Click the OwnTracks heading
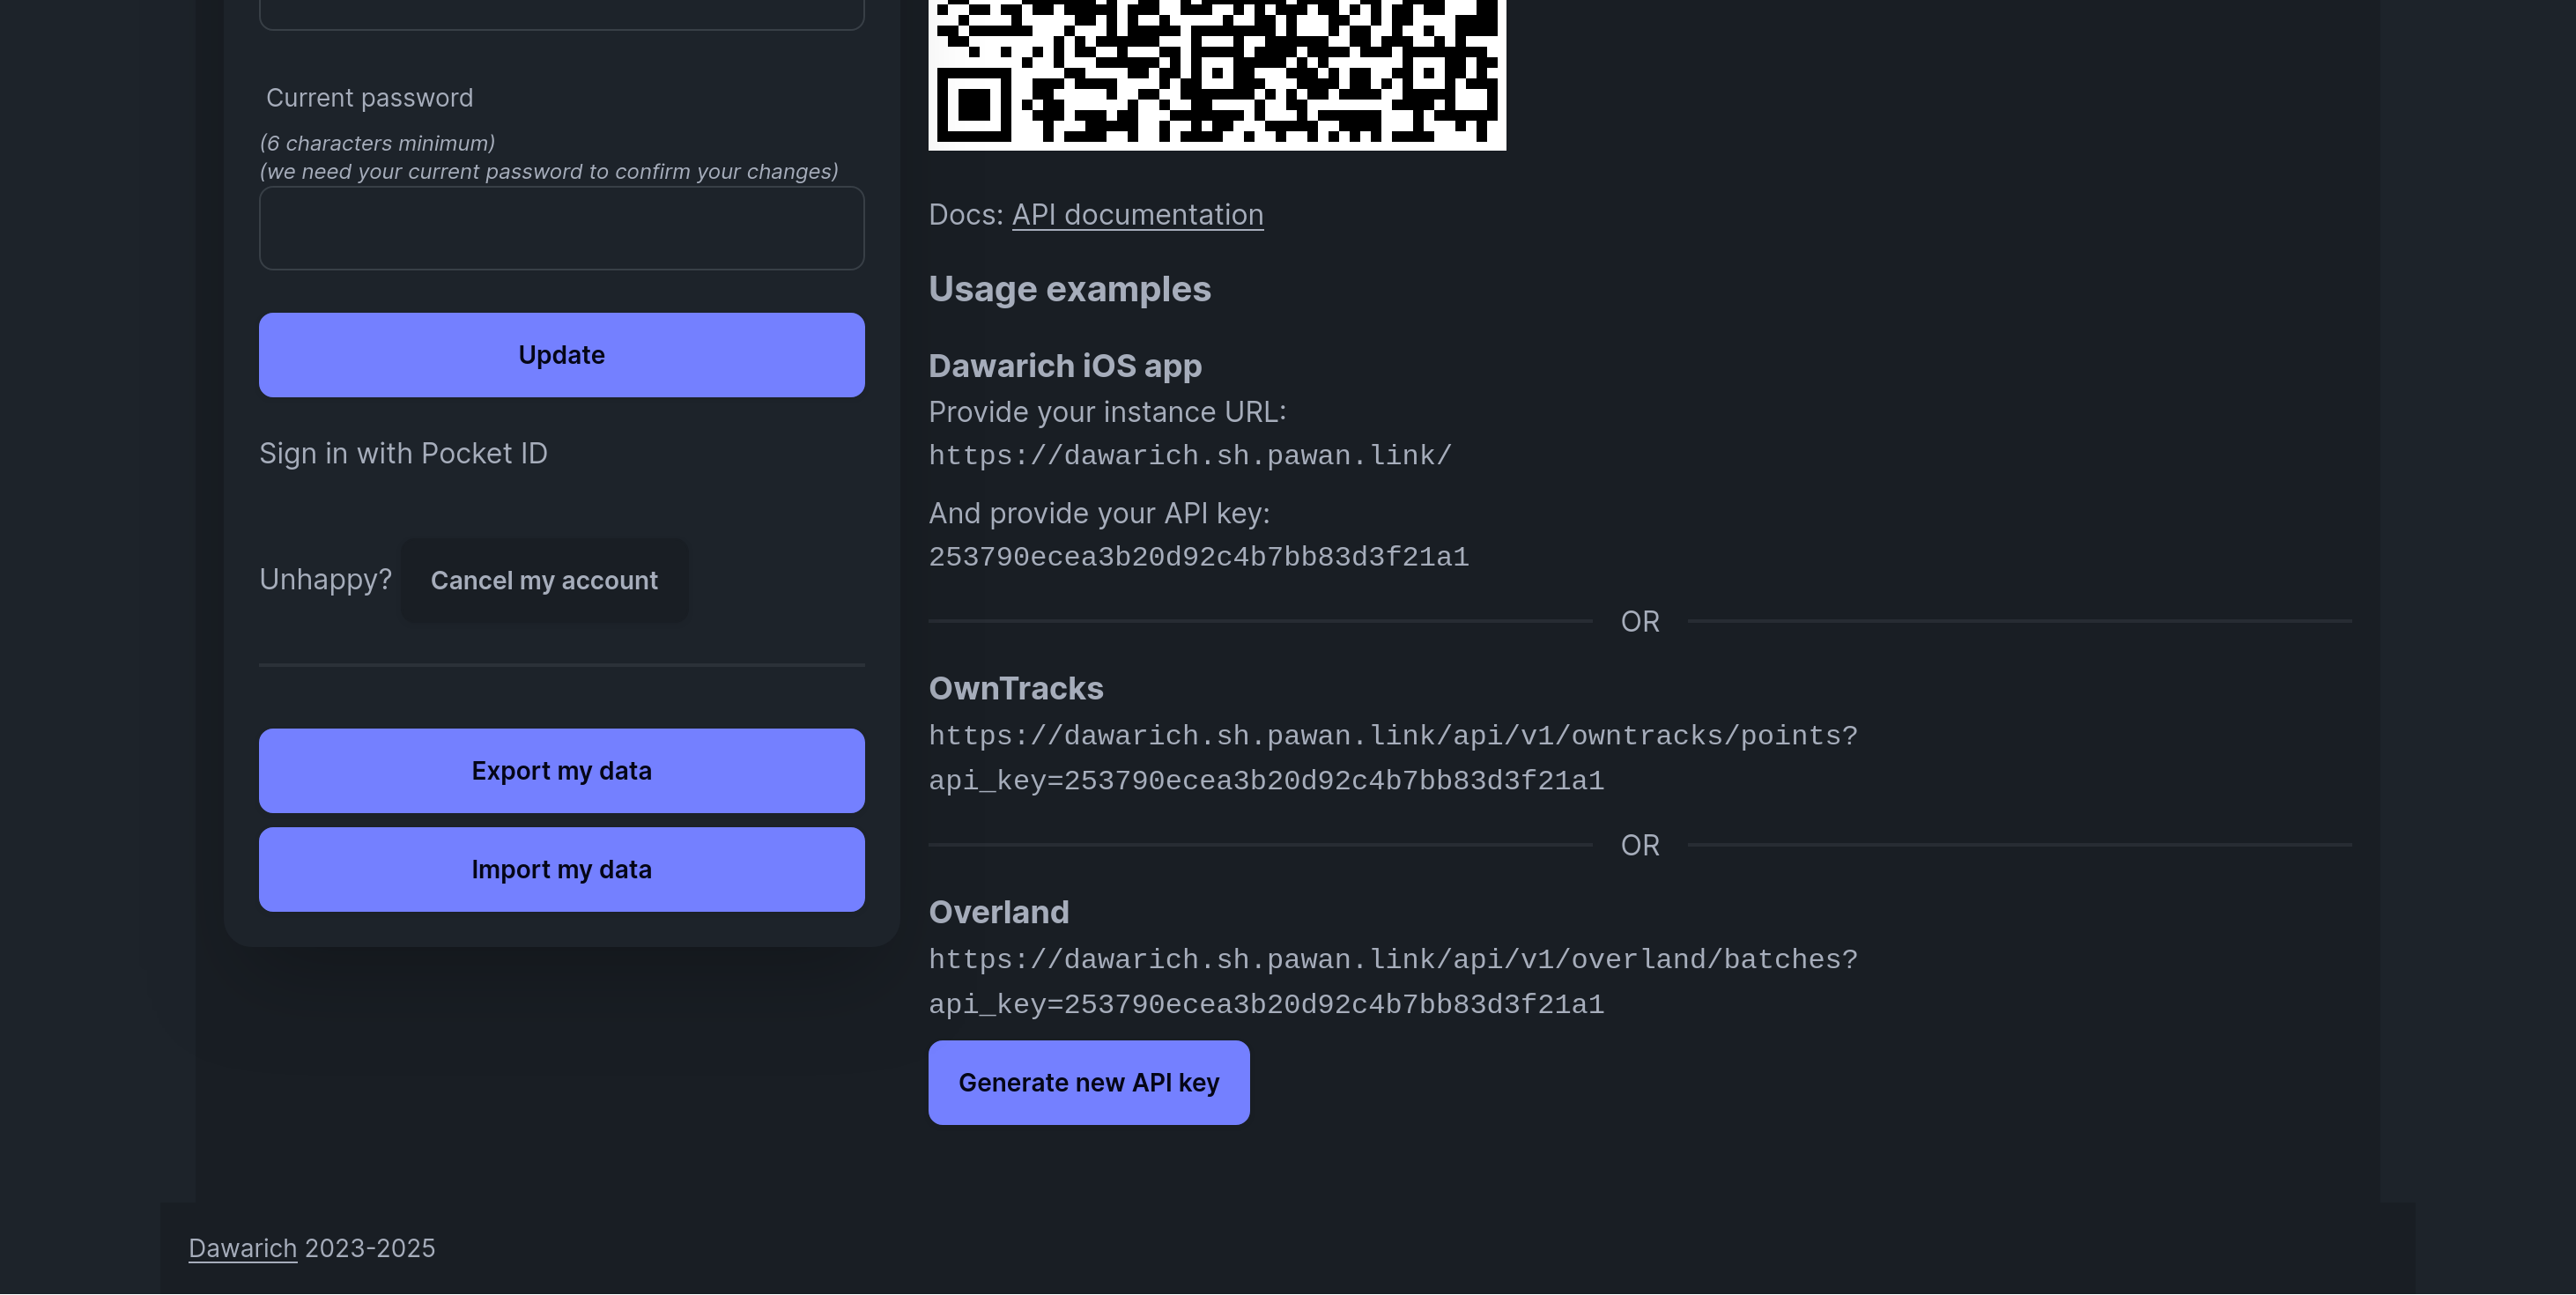Image resolution: width=2576 pixels, height=1295 pixels. coord(1015,687)
